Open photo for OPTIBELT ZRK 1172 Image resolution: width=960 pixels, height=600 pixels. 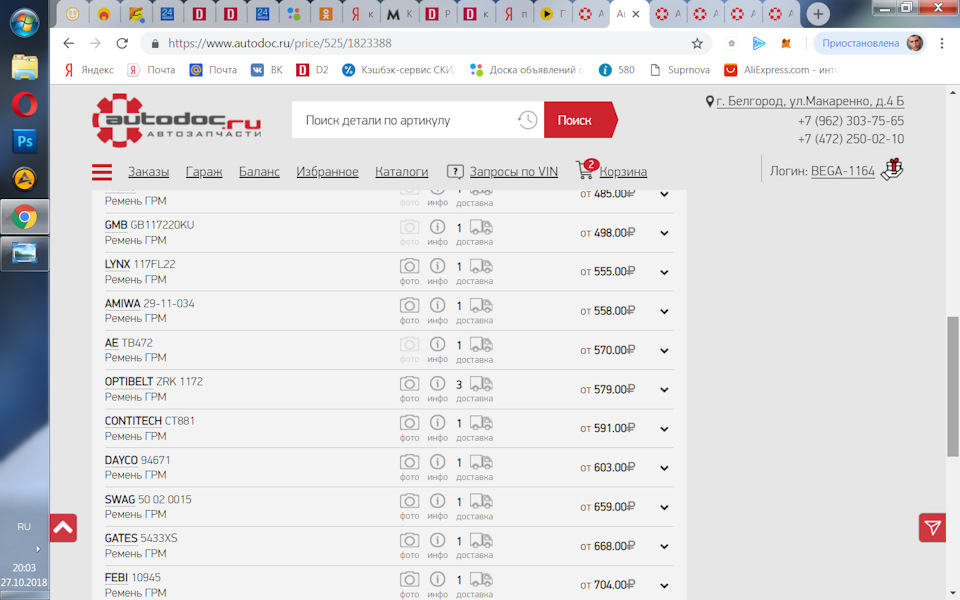tap(410, 384)
